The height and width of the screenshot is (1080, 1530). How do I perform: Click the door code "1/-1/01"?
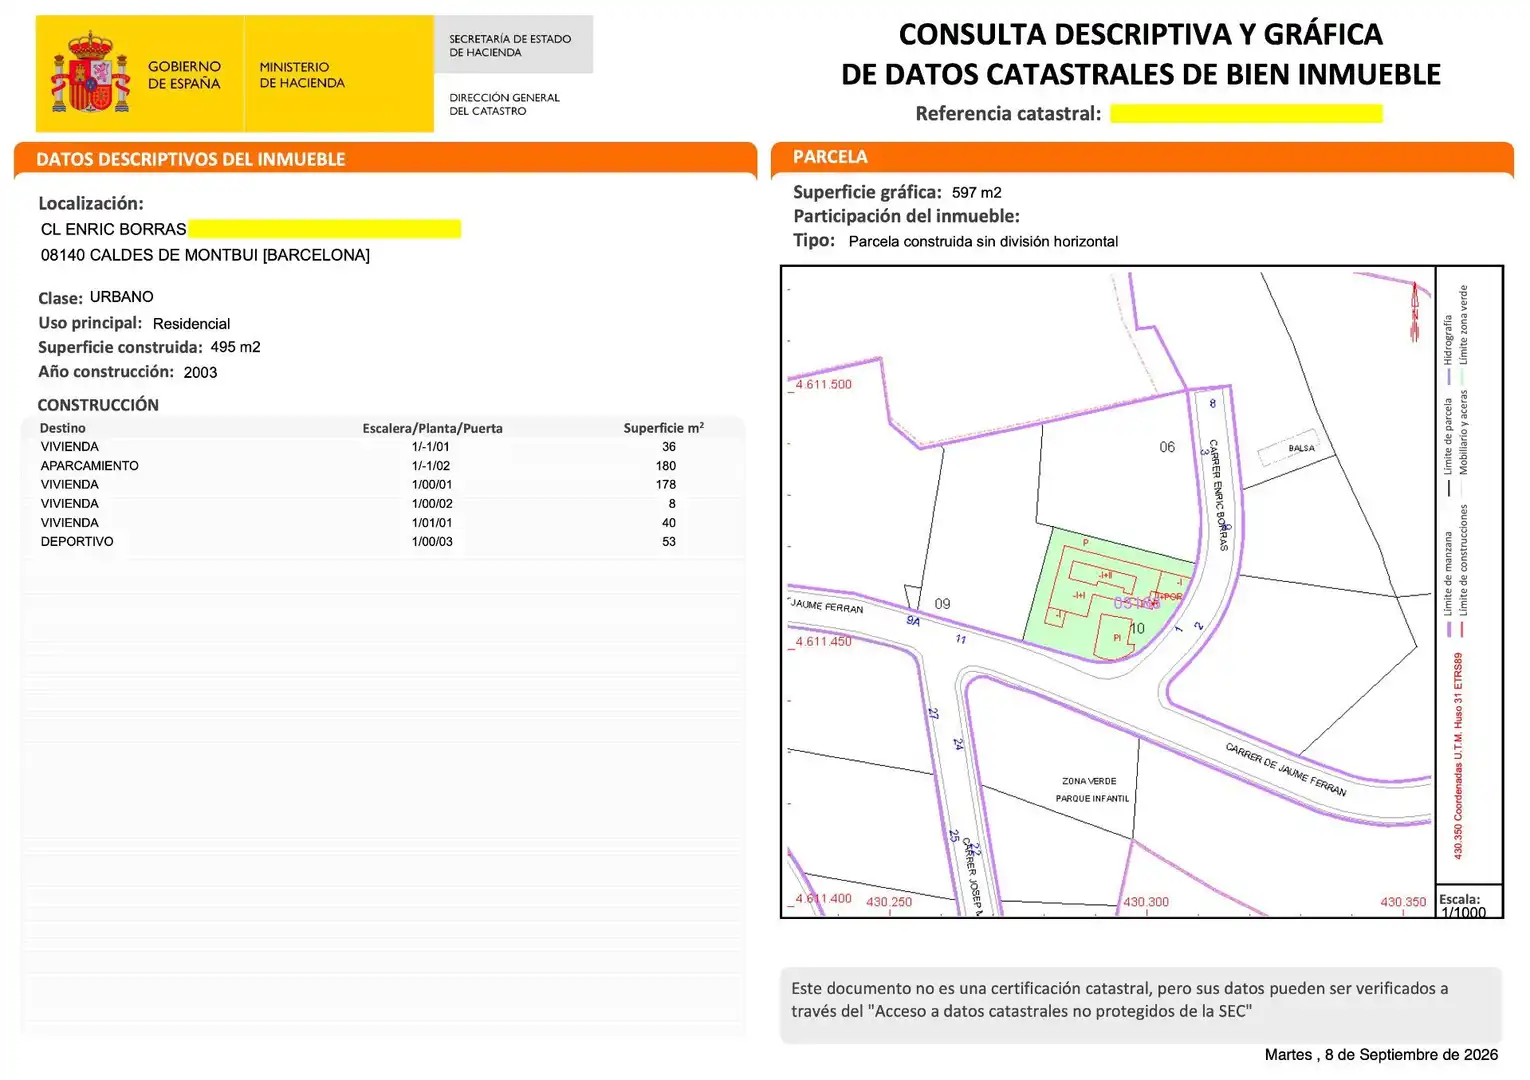[431, 447]
